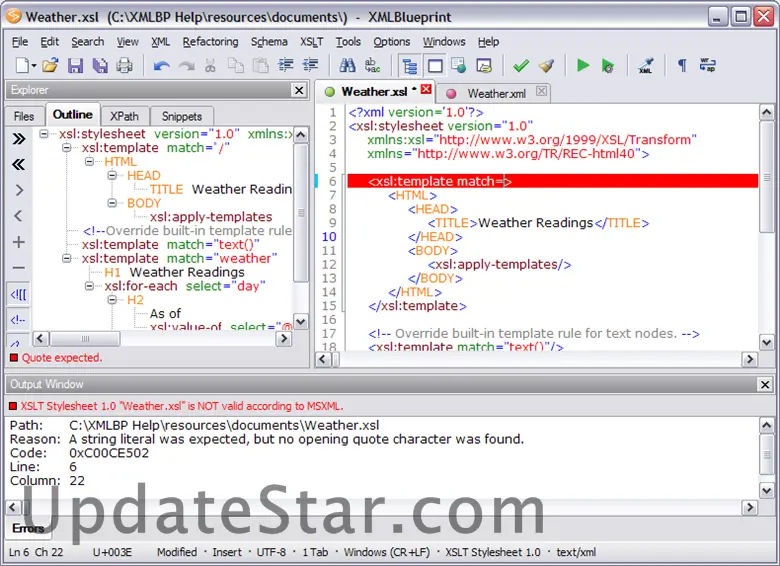Collapse the BODY node in outline
This screenshot has width=780, height=566.
[x=113, y=203]
